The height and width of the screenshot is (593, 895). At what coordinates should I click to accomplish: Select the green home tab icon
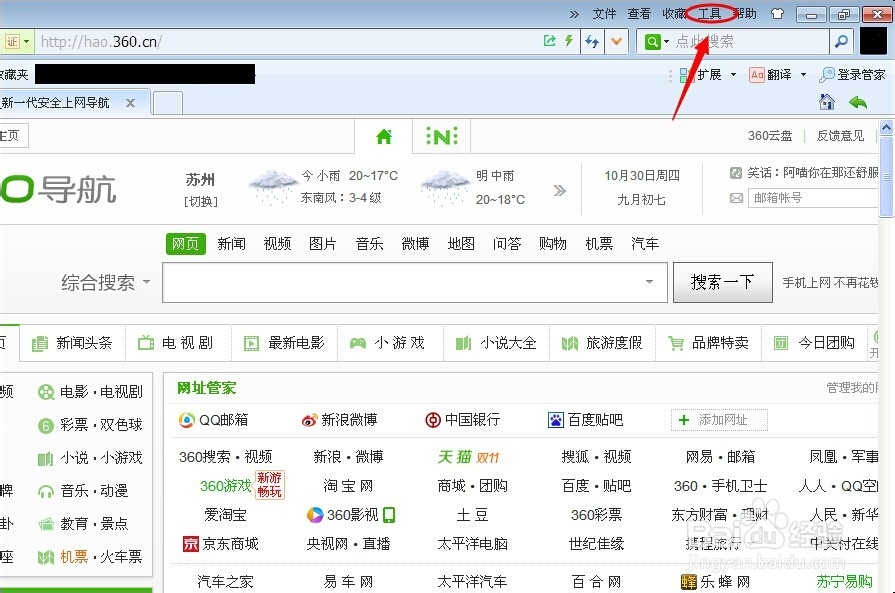[x=384, y=136]
